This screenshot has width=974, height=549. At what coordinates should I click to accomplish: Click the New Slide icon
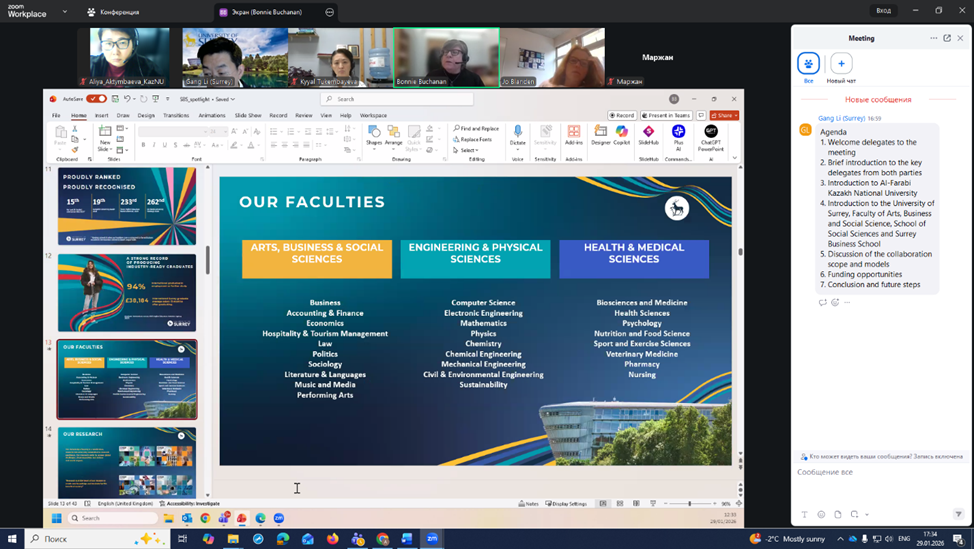click(104, 134)
